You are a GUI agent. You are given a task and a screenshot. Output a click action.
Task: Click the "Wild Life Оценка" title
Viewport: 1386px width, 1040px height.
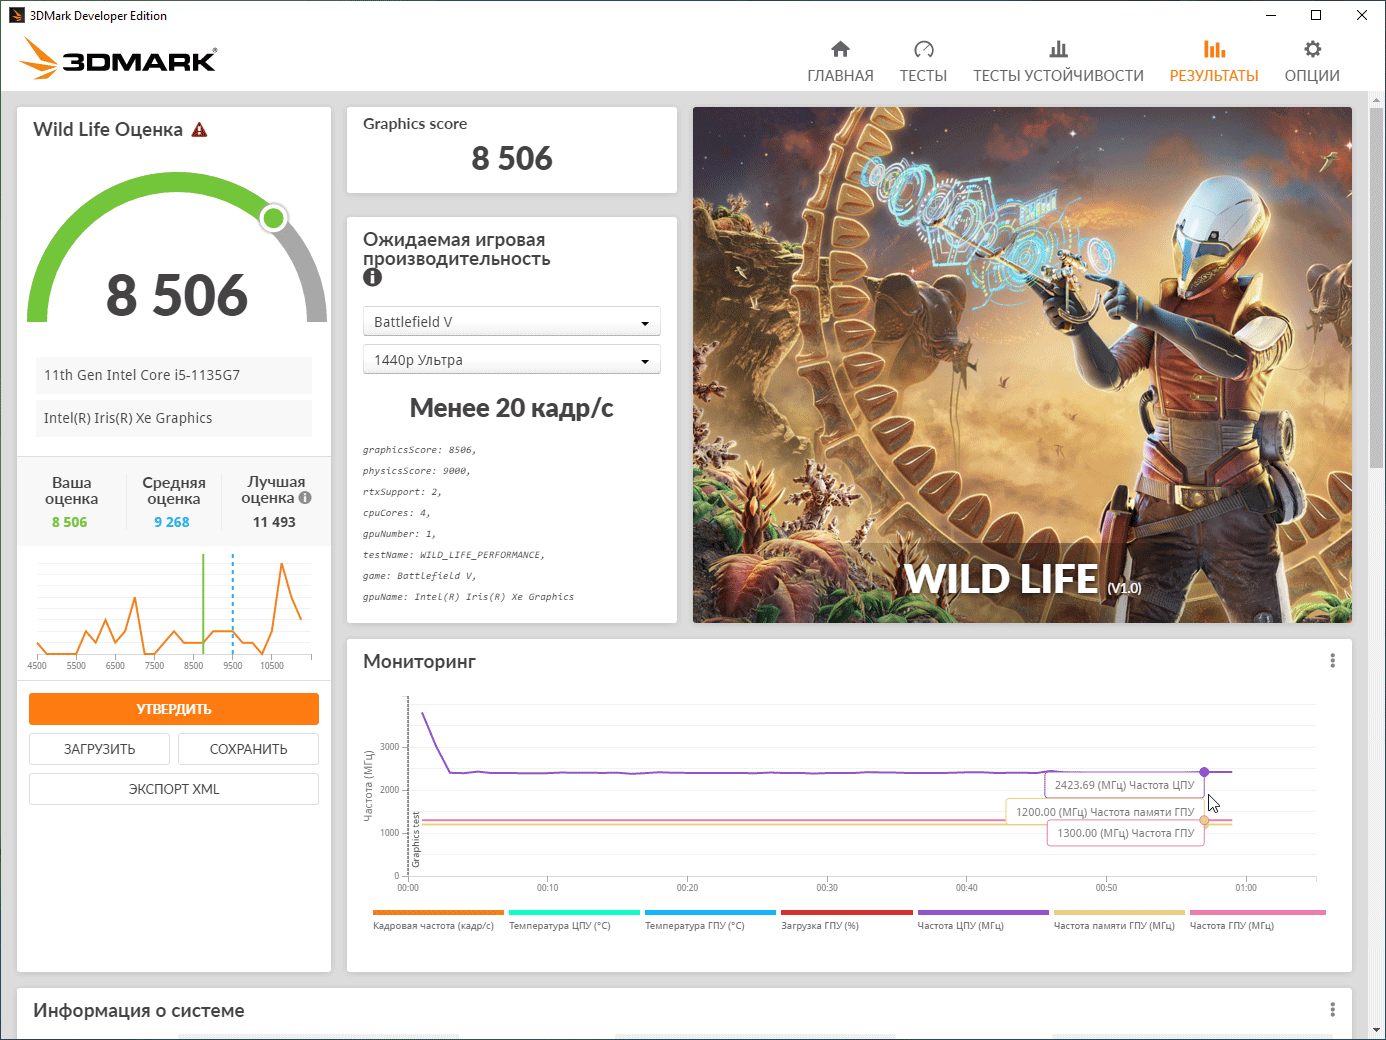pyautogui.click(x=108, y=130)
